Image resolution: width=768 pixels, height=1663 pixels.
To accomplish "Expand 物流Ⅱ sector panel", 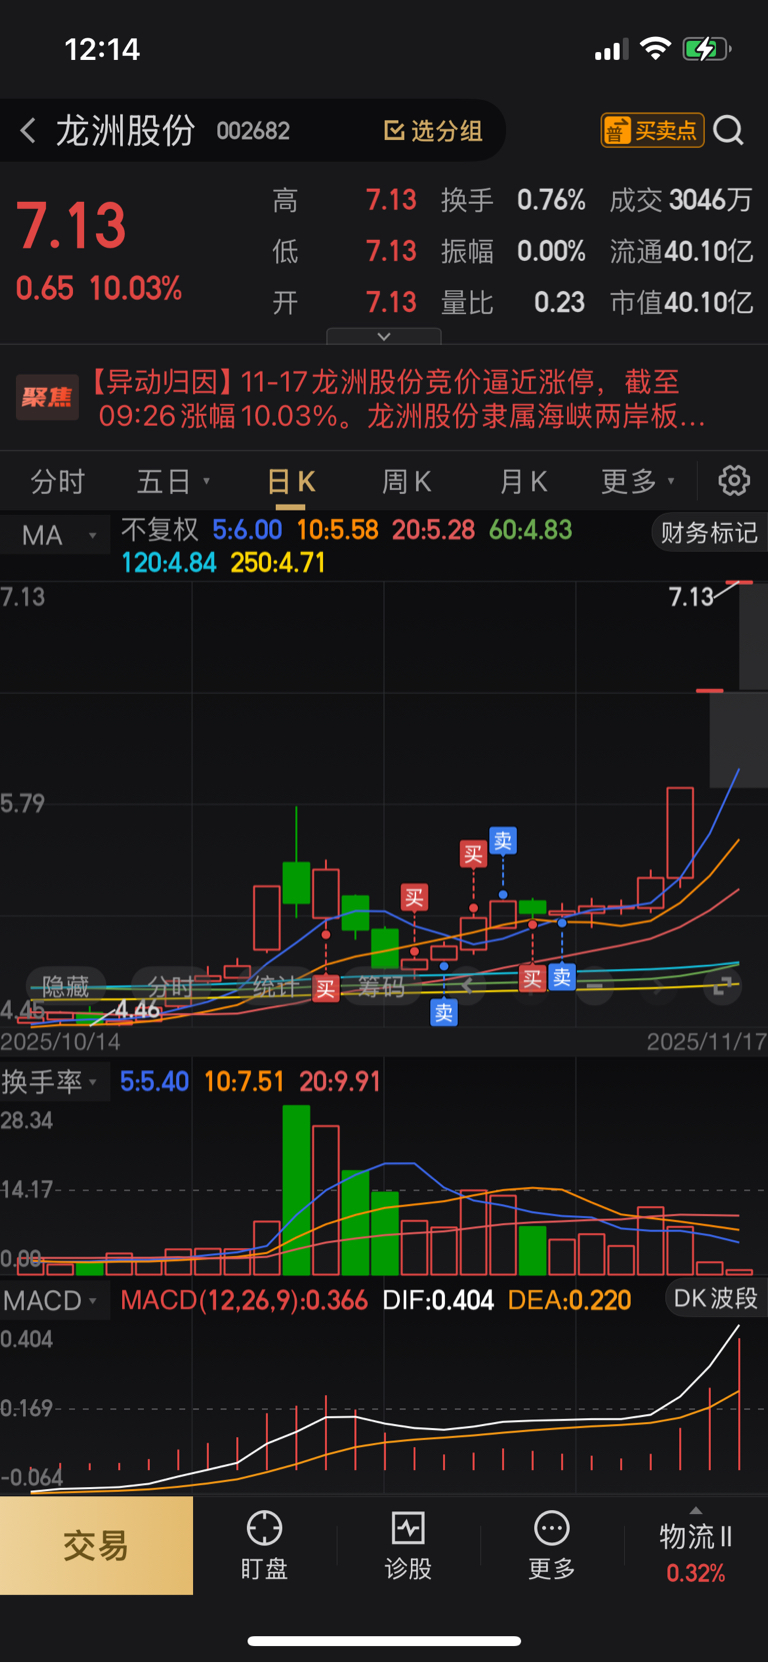I will click(696, 1546).
